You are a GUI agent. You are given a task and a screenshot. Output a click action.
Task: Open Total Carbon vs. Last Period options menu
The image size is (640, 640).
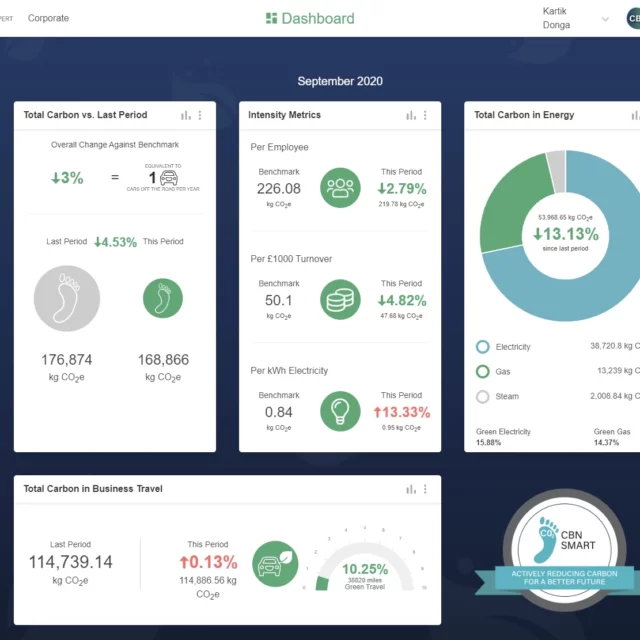point(200,115)
